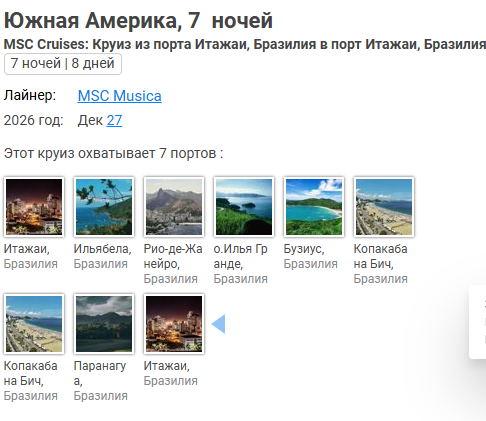
Task: Click the heading 'Южная Америка, 7 ночей'
Action: (x=138, y=21)
